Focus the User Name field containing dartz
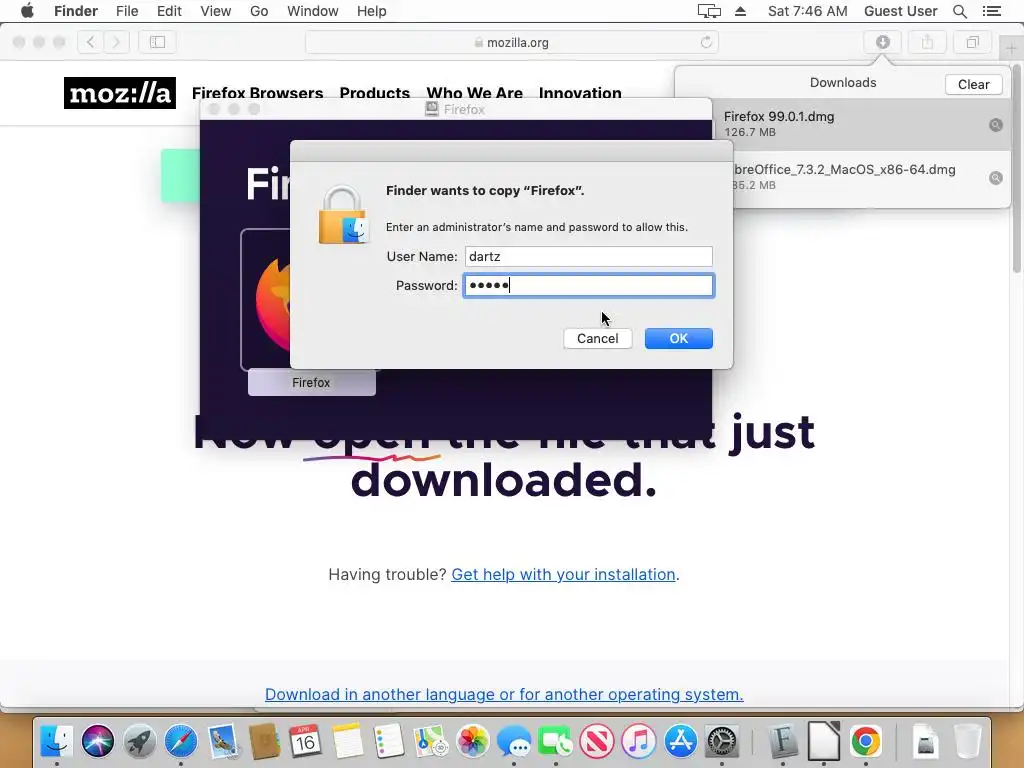 pos(588,257)
